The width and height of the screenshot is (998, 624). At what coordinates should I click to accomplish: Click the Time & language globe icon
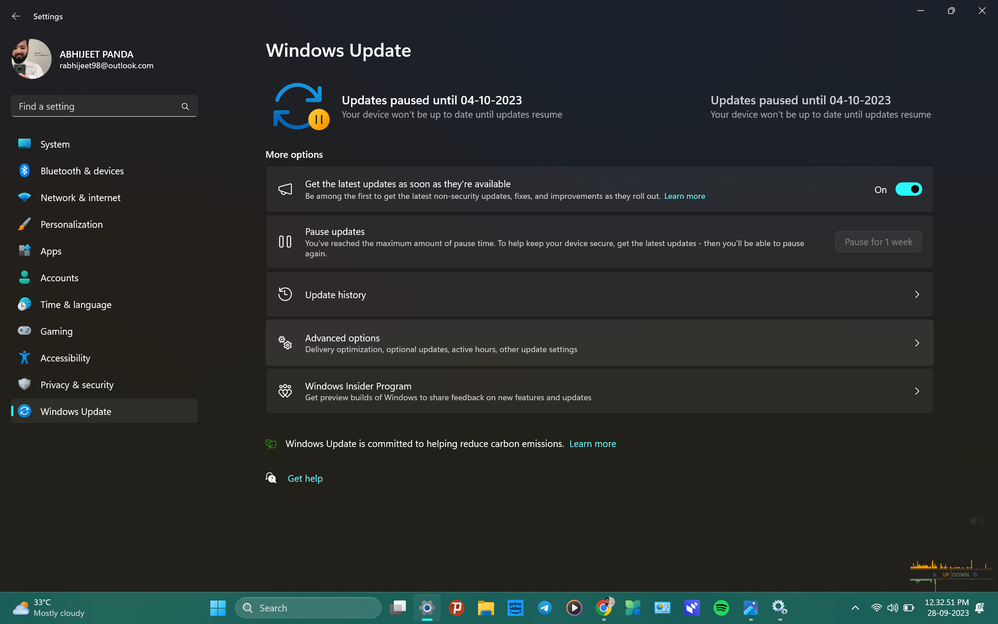24,304
